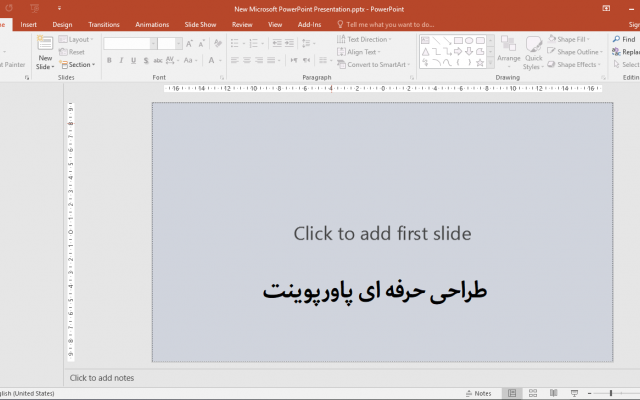
Task: Open the Font dialog launcher
Action: click(x=222, y=77)
